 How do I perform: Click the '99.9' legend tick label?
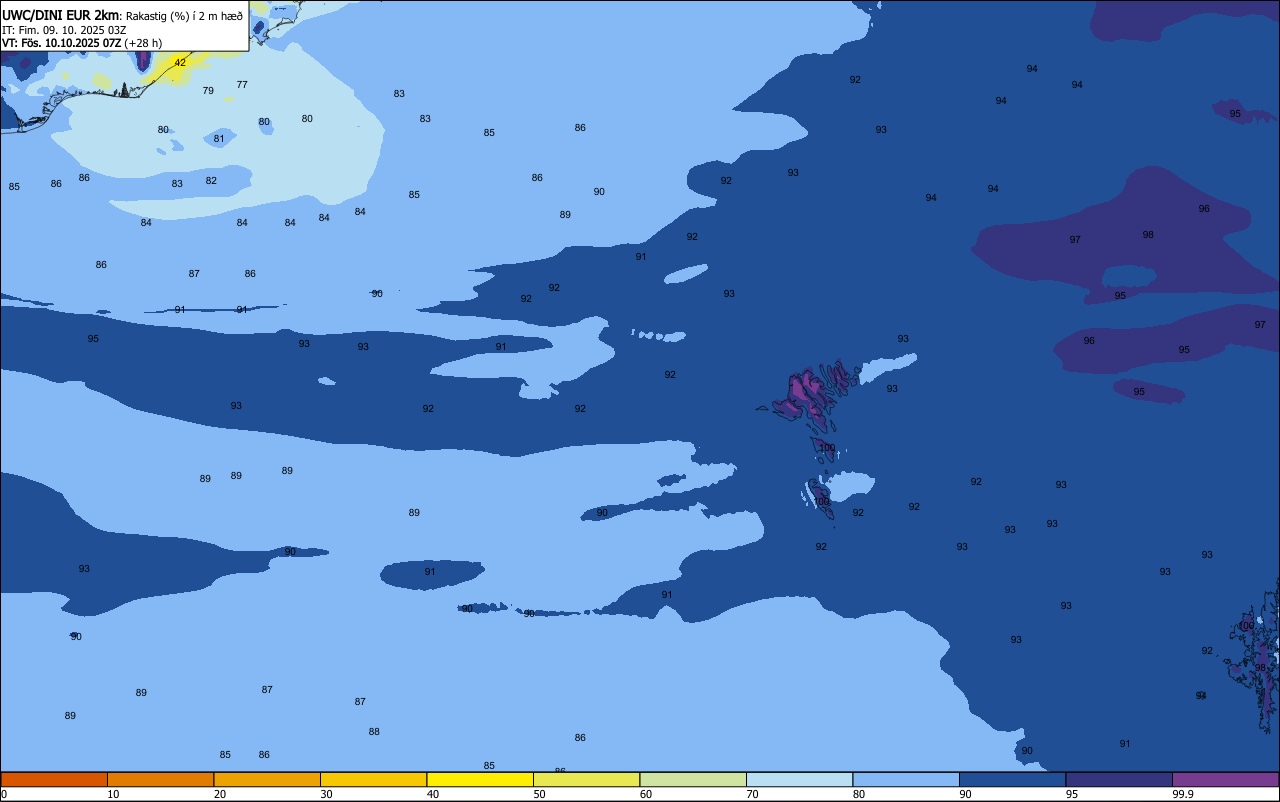[x=1183, y=794]
